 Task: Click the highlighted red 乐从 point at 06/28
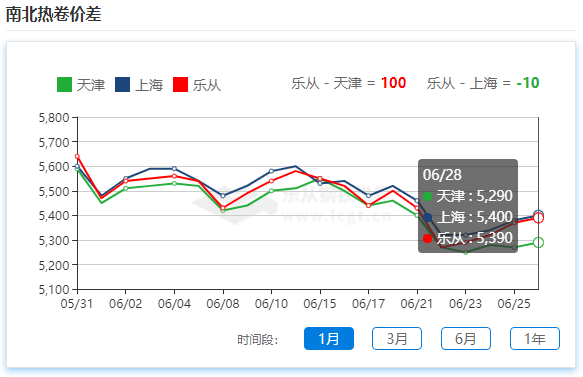[x=538, y=218]
